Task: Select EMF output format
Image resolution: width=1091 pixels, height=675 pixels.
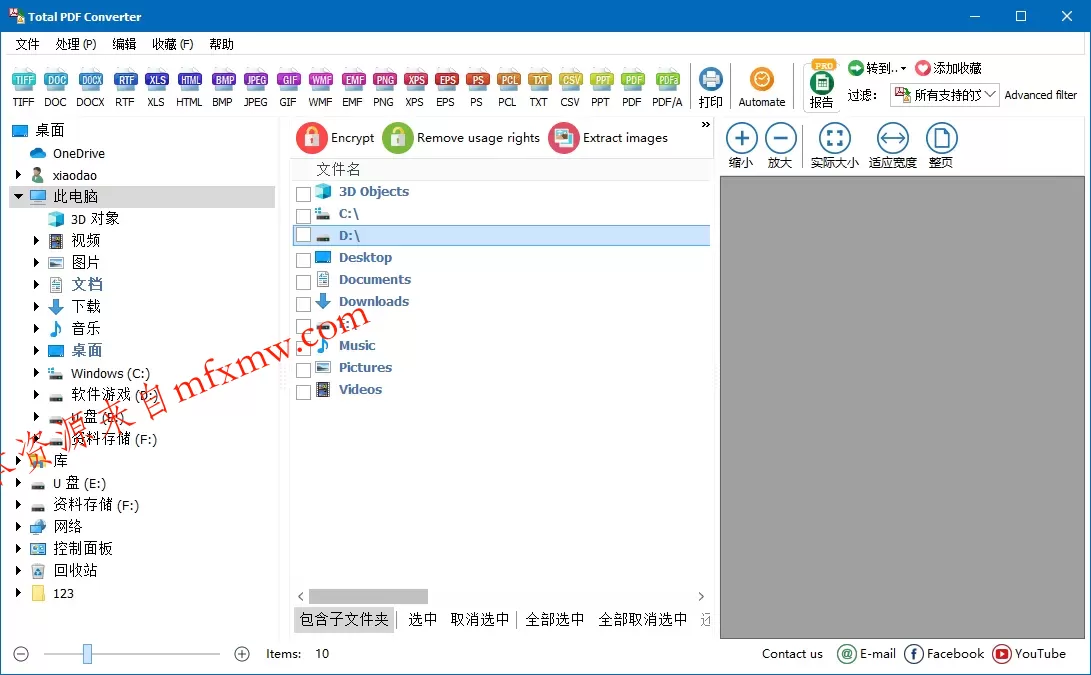Action: click(353, 88)
